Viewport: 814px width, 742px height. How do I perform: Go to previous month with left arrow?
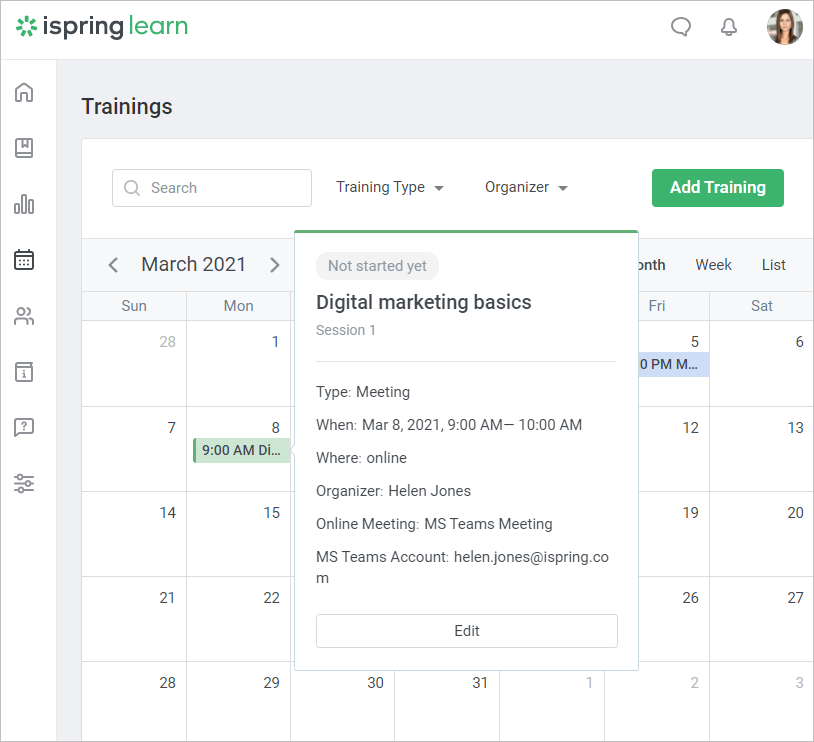113,265
